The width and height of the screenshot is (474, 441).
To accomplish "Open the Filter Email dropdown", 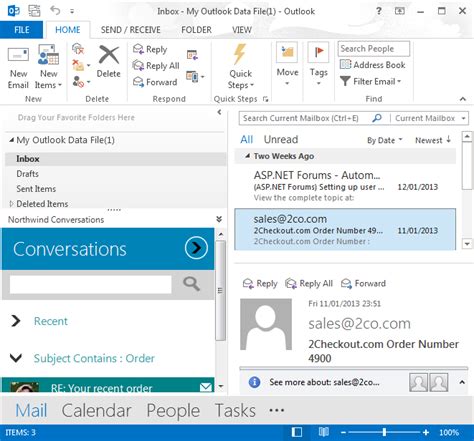I will [370, 81].
